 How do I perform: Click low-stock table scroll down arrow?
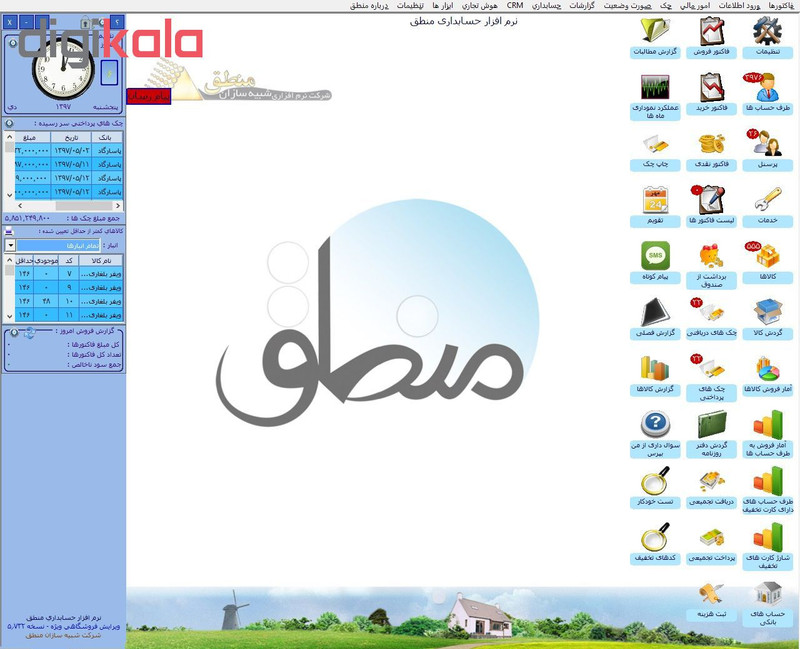[10, 316]
